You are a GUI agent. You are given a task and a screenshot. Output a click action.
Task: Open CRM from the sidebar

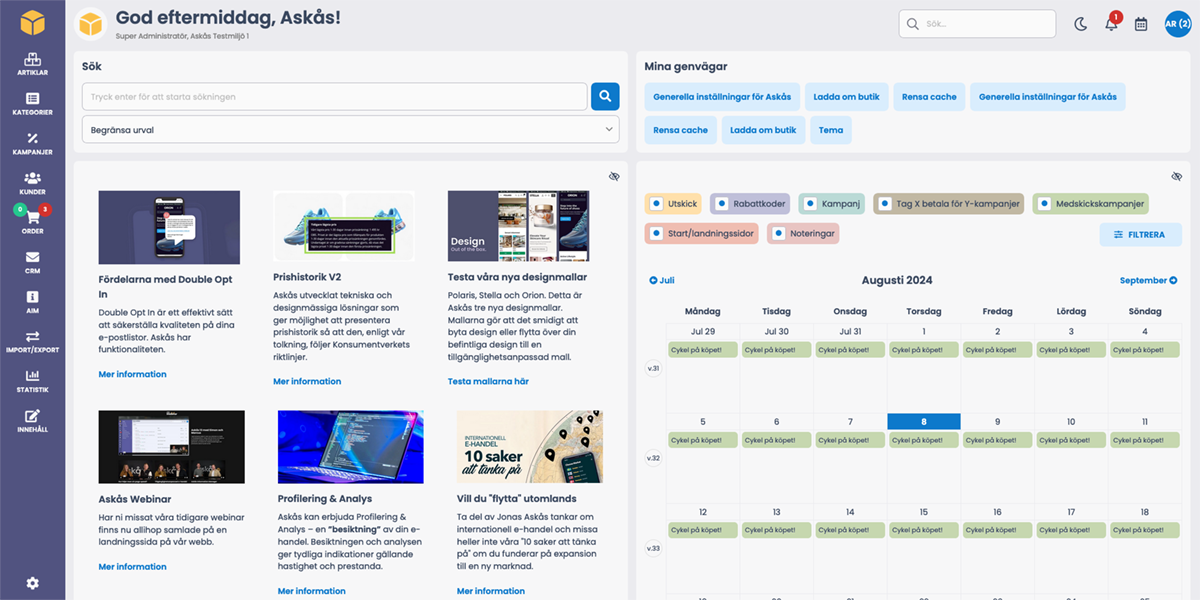(32, 262)
